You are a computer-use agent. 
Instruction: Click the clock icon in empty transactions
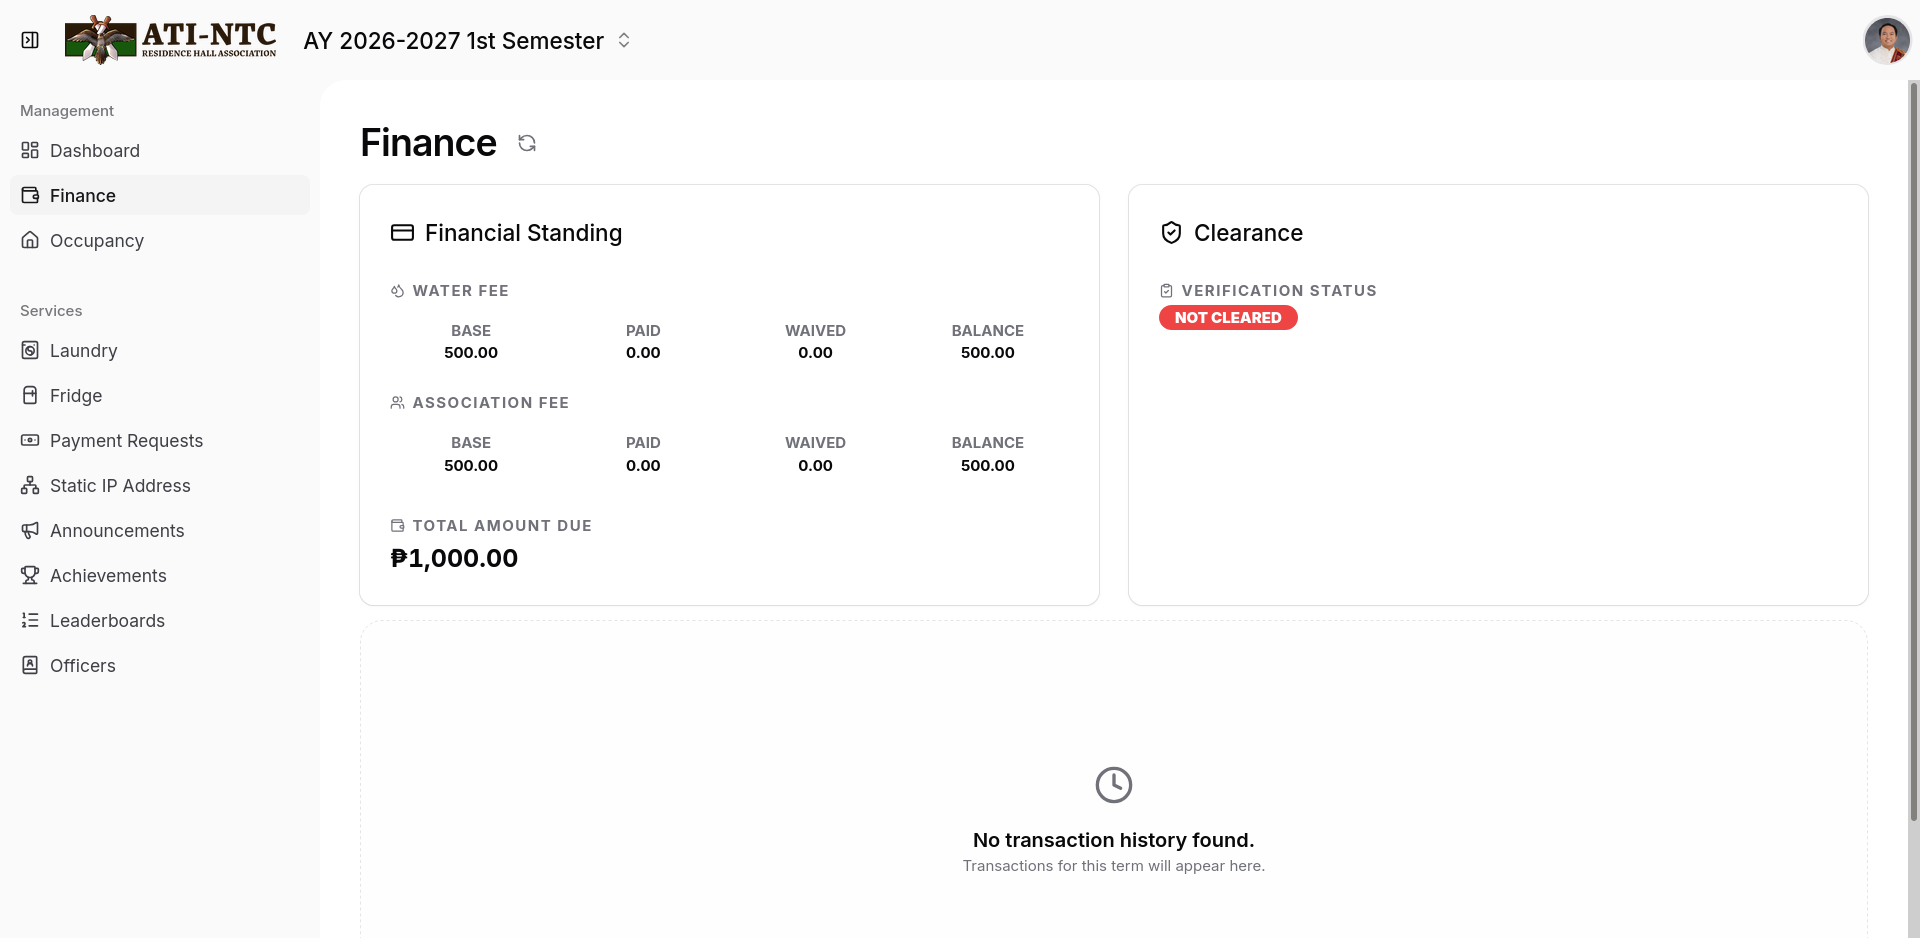pyautogui.click(x=1113, y=785)
